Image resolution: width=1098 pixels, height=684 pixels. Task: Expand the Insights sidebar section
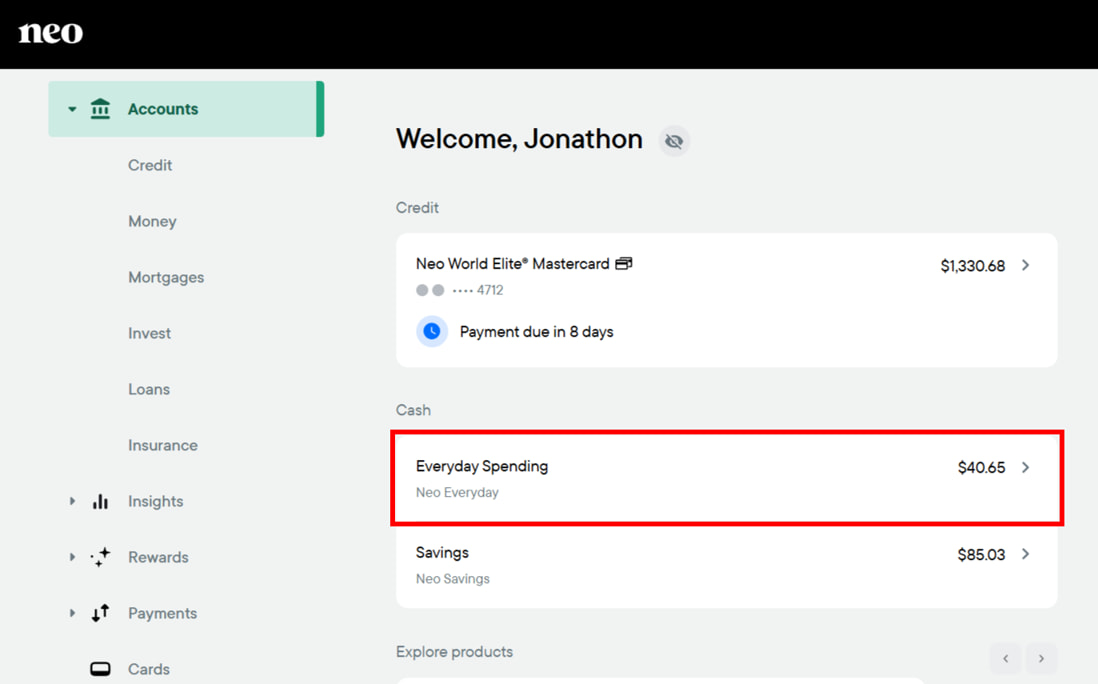(x=72, y=501)
